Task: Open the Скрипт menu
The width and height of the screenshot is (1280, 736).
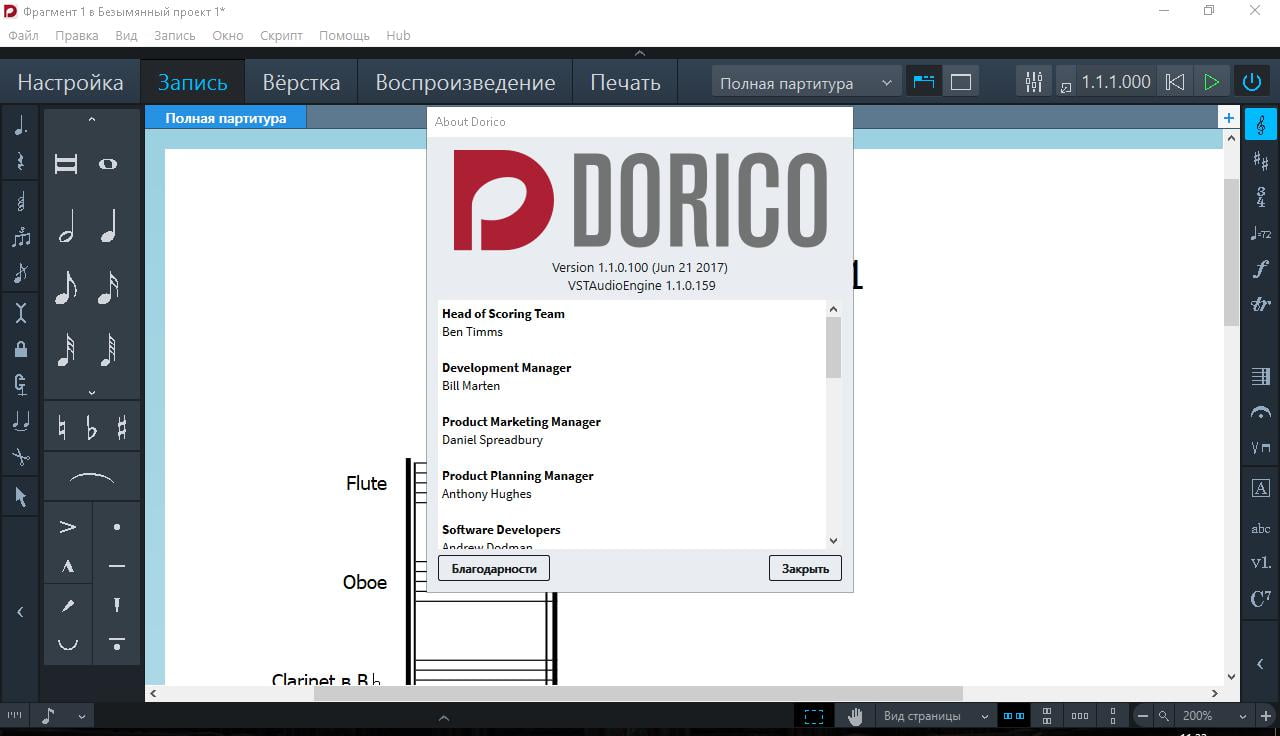Action: (281, 35)
